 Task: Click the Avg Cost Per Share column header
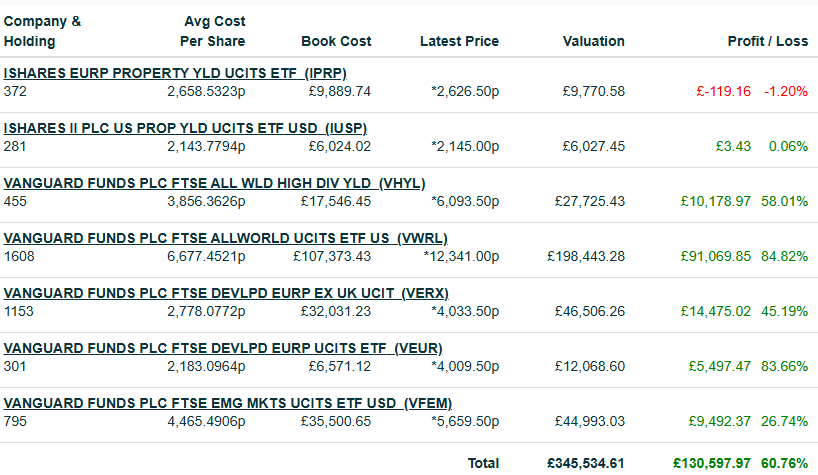point(213,31)
